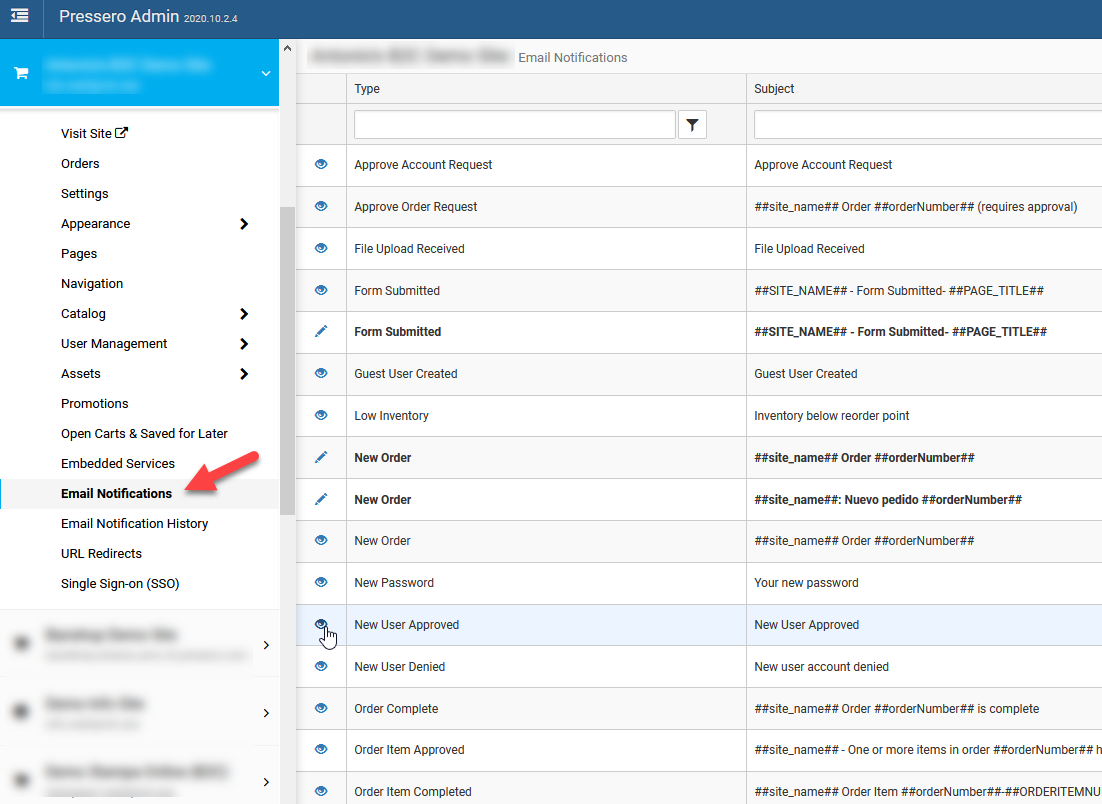Click the Type filter text field
The width and height of the screenshot is (1102, 804).
pos(514,124)
